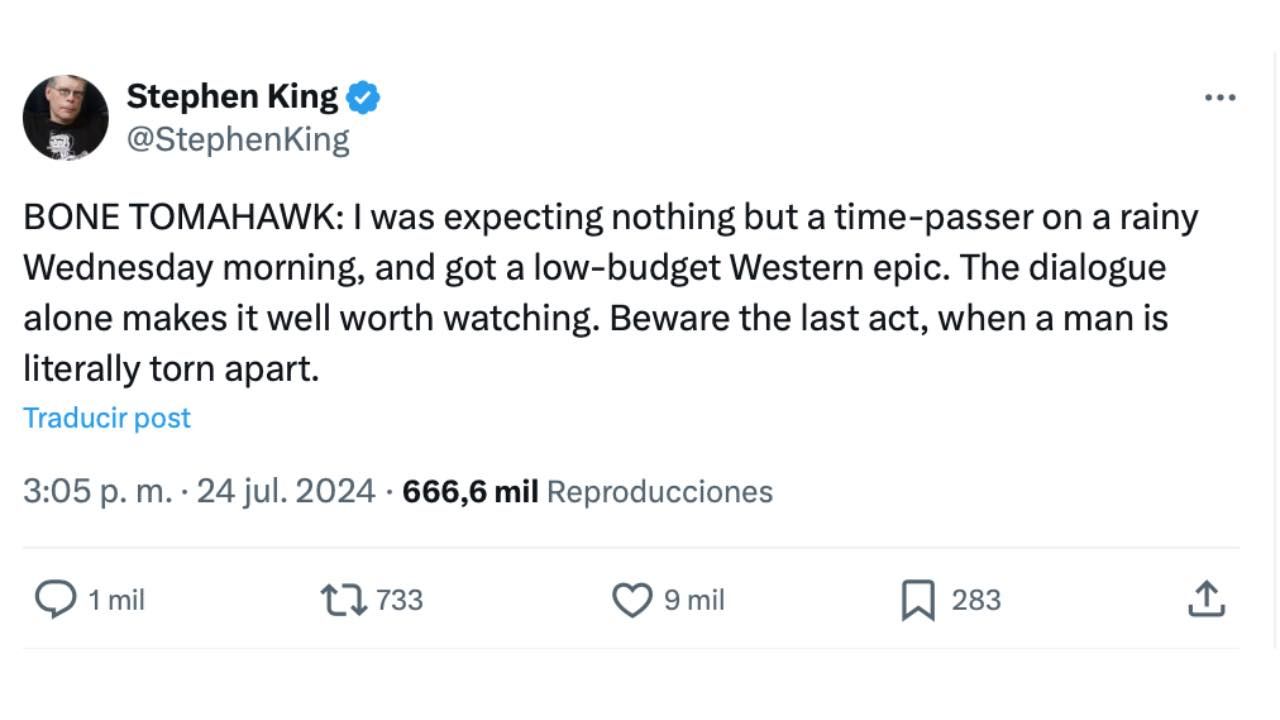Click the 9 mil likes count

[694, 600]
